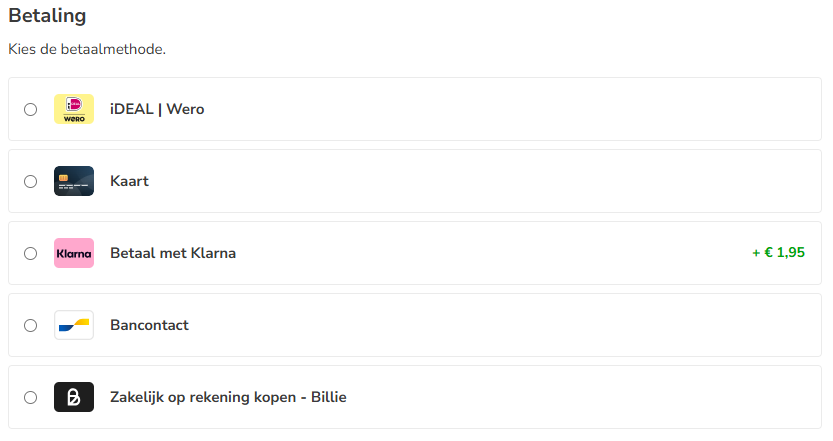Click the empty right side of the Kaart row
The height and width of the screenshot is (441, 833).
(600, 181)
